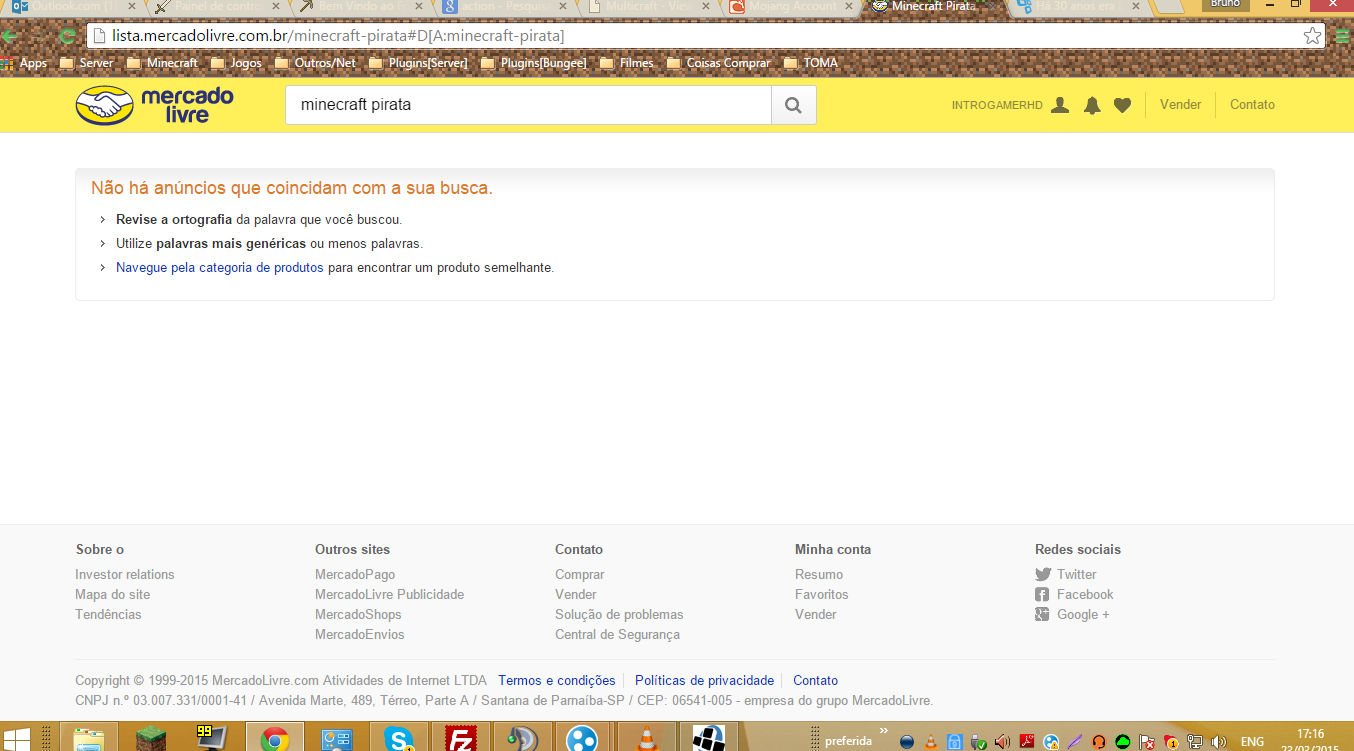Open Mapa do site footer link
This screenshot has height=751, width=1354.
tap(113, 594)
